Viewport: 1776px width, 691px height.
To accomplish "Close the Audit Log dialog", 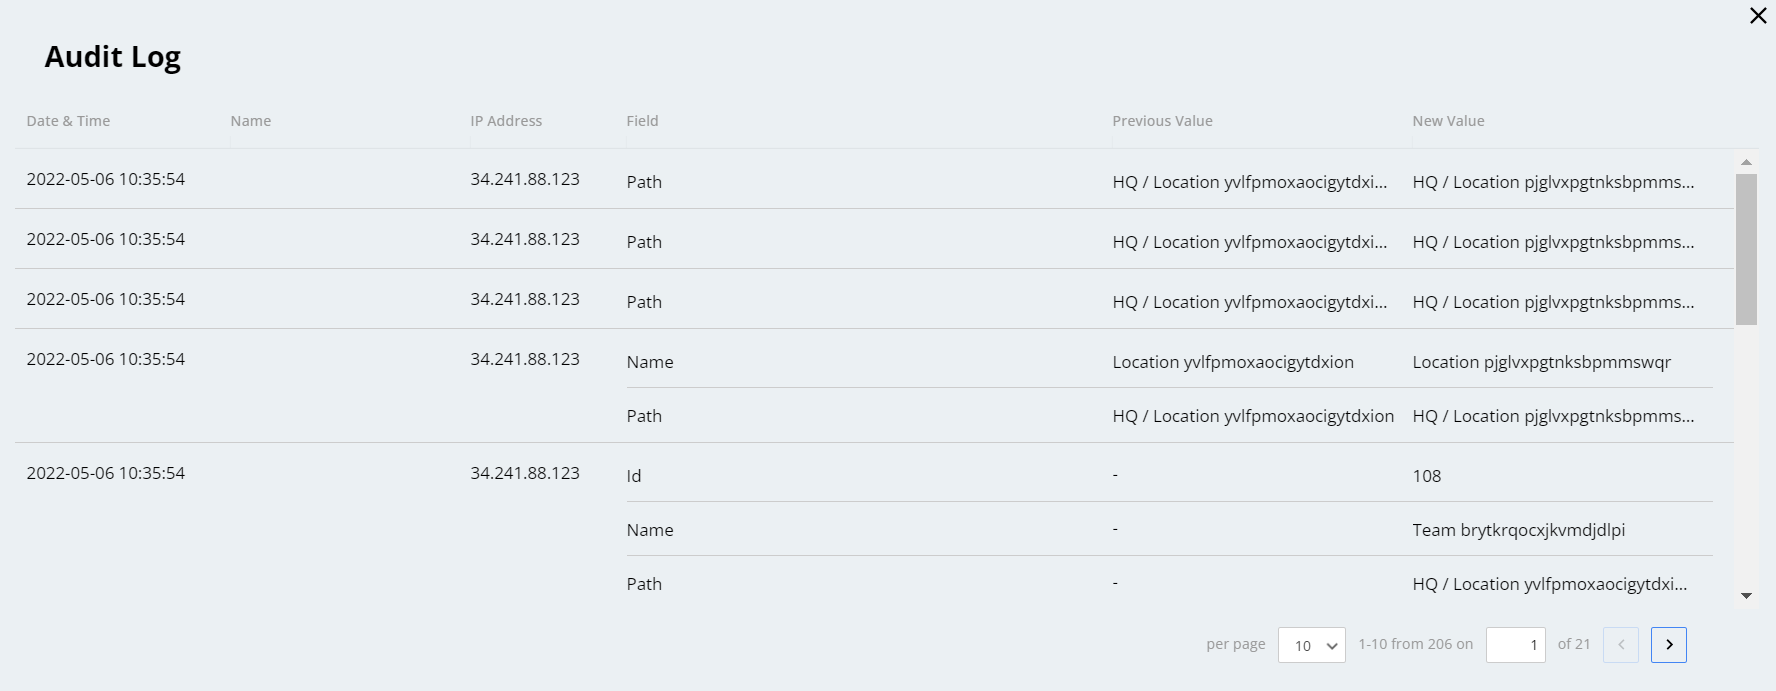I will click(x=1758, y=15).
